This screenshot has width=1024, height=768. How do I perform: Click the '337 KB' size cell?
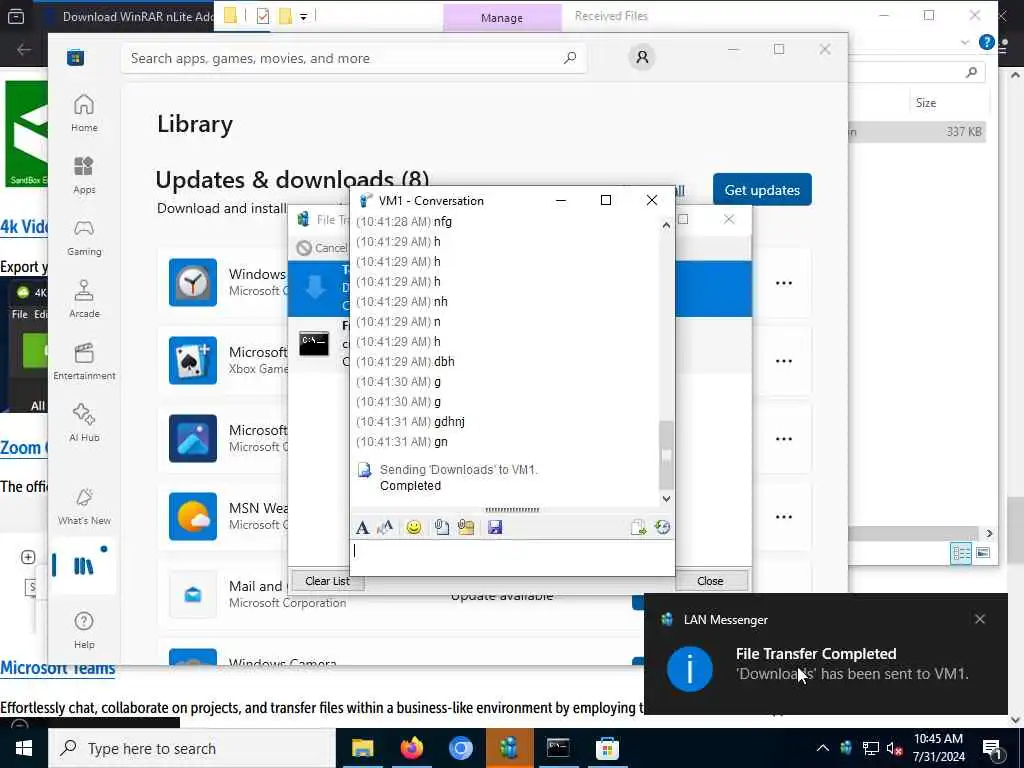[964, 131]
